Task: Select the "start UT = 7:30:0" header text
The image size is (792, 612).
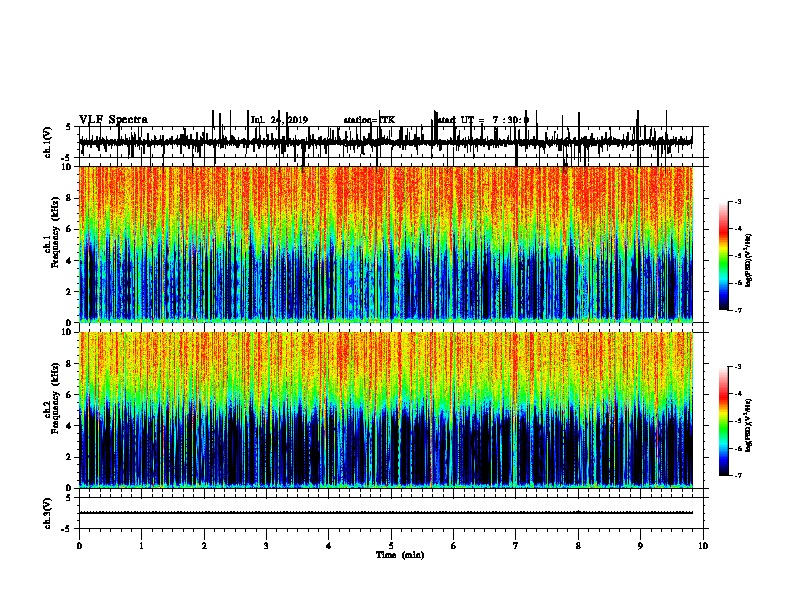Action: click(482, 120)
